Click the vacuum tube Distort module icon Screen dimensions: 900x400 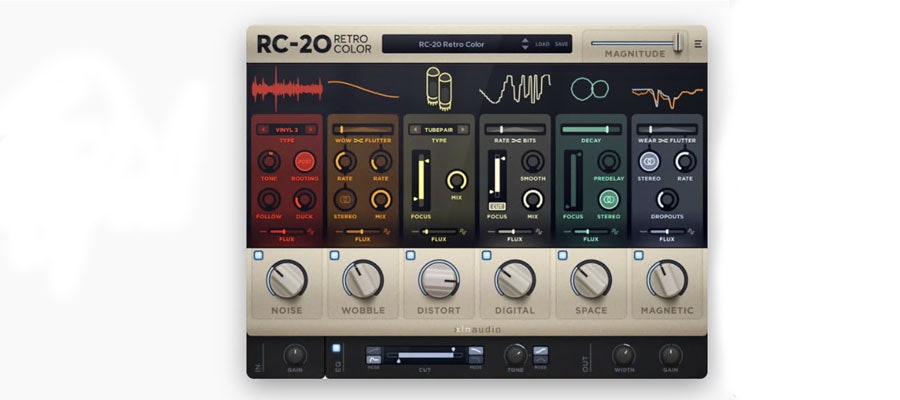click(x=439, y=90)
